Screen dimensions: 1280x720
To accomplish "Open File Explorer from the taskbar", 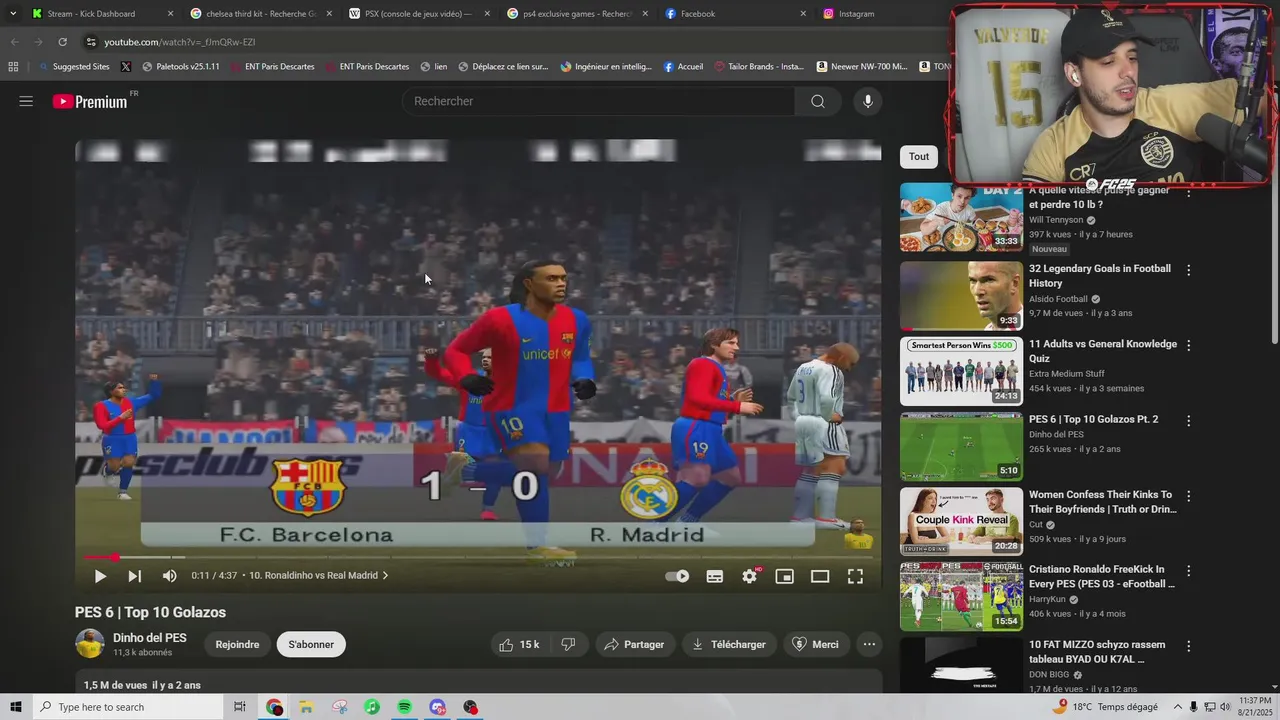I will click(x=306, y=707).
